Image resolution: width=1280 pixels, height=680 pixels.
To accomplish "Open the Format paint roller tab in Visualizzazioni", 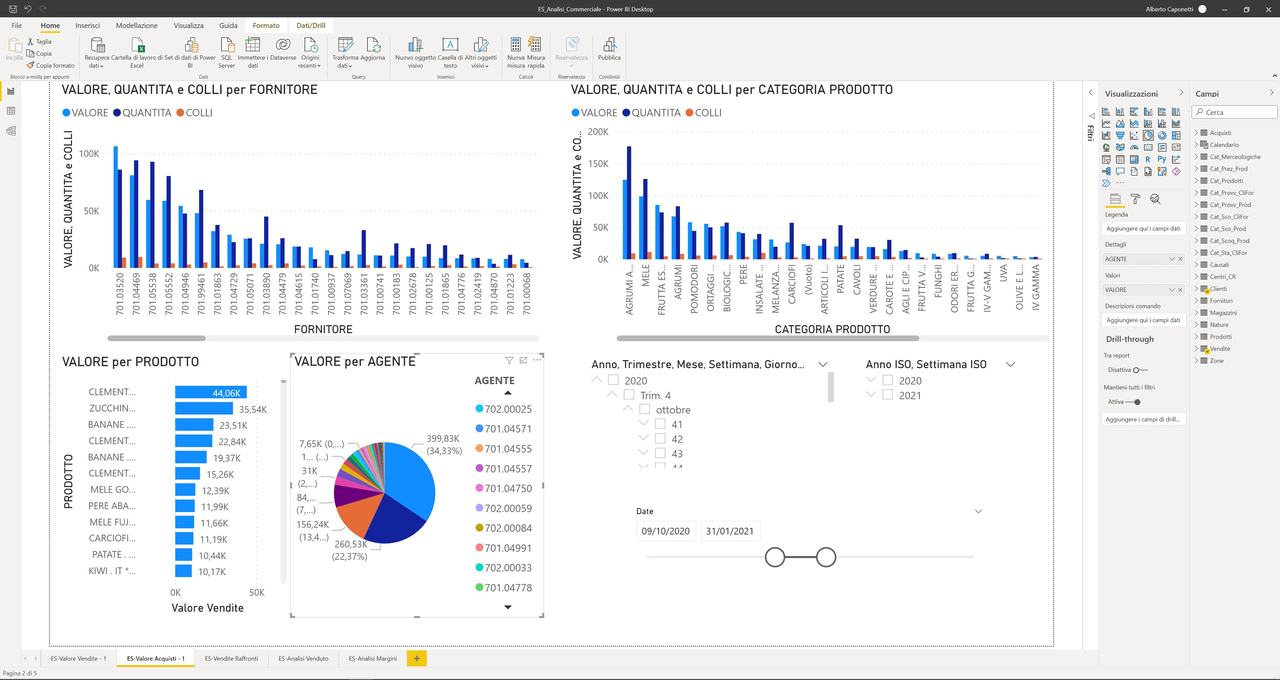I will click(x=1135, y=199).
